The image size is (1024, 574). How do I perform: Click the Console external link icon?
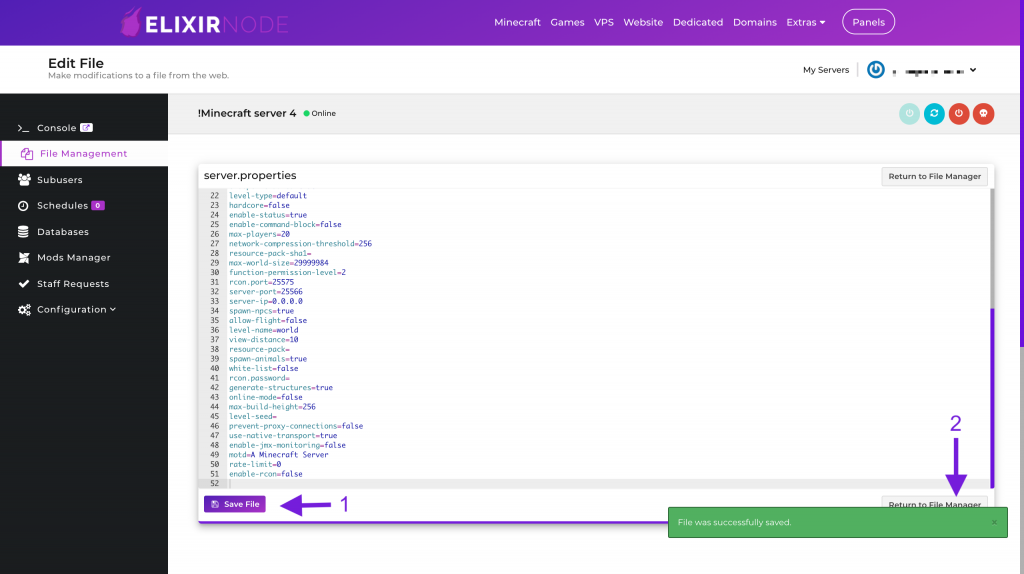pos(86,127)
